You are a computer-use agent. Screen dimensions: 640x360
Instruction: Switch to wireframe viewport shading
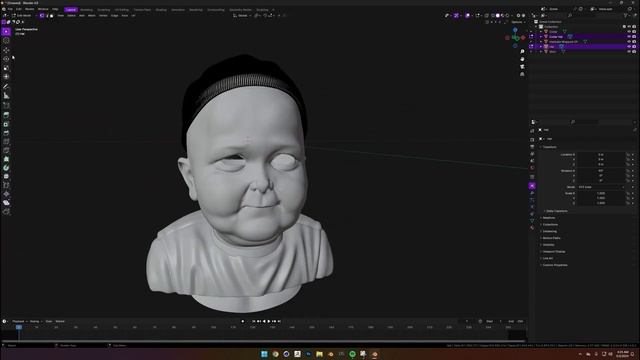coord(493,16)
